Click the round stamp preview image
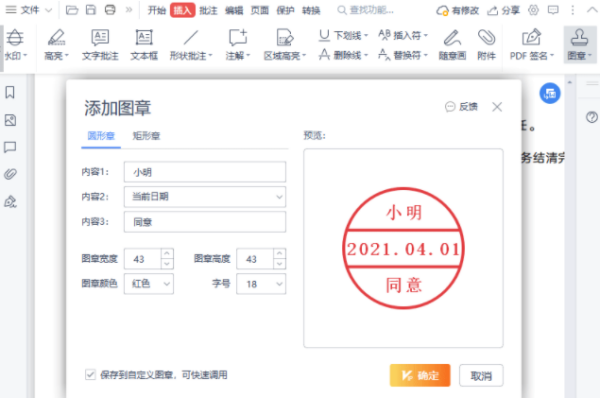 pos(403,248)
